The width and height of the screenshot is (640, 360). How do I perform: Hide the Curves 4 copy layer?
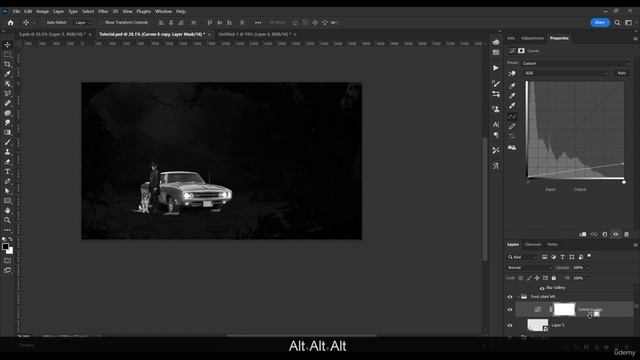pyautogui.click(x=510, y=309)
